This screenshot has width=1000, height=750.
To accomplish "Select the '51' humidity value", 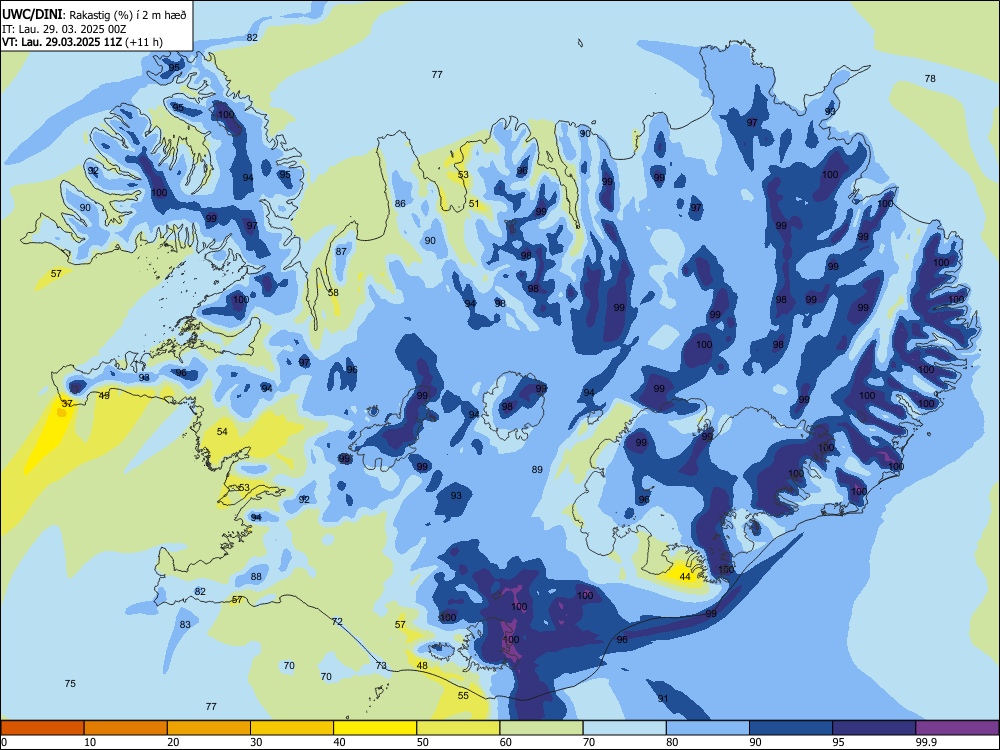I will (x=474, y=203).
